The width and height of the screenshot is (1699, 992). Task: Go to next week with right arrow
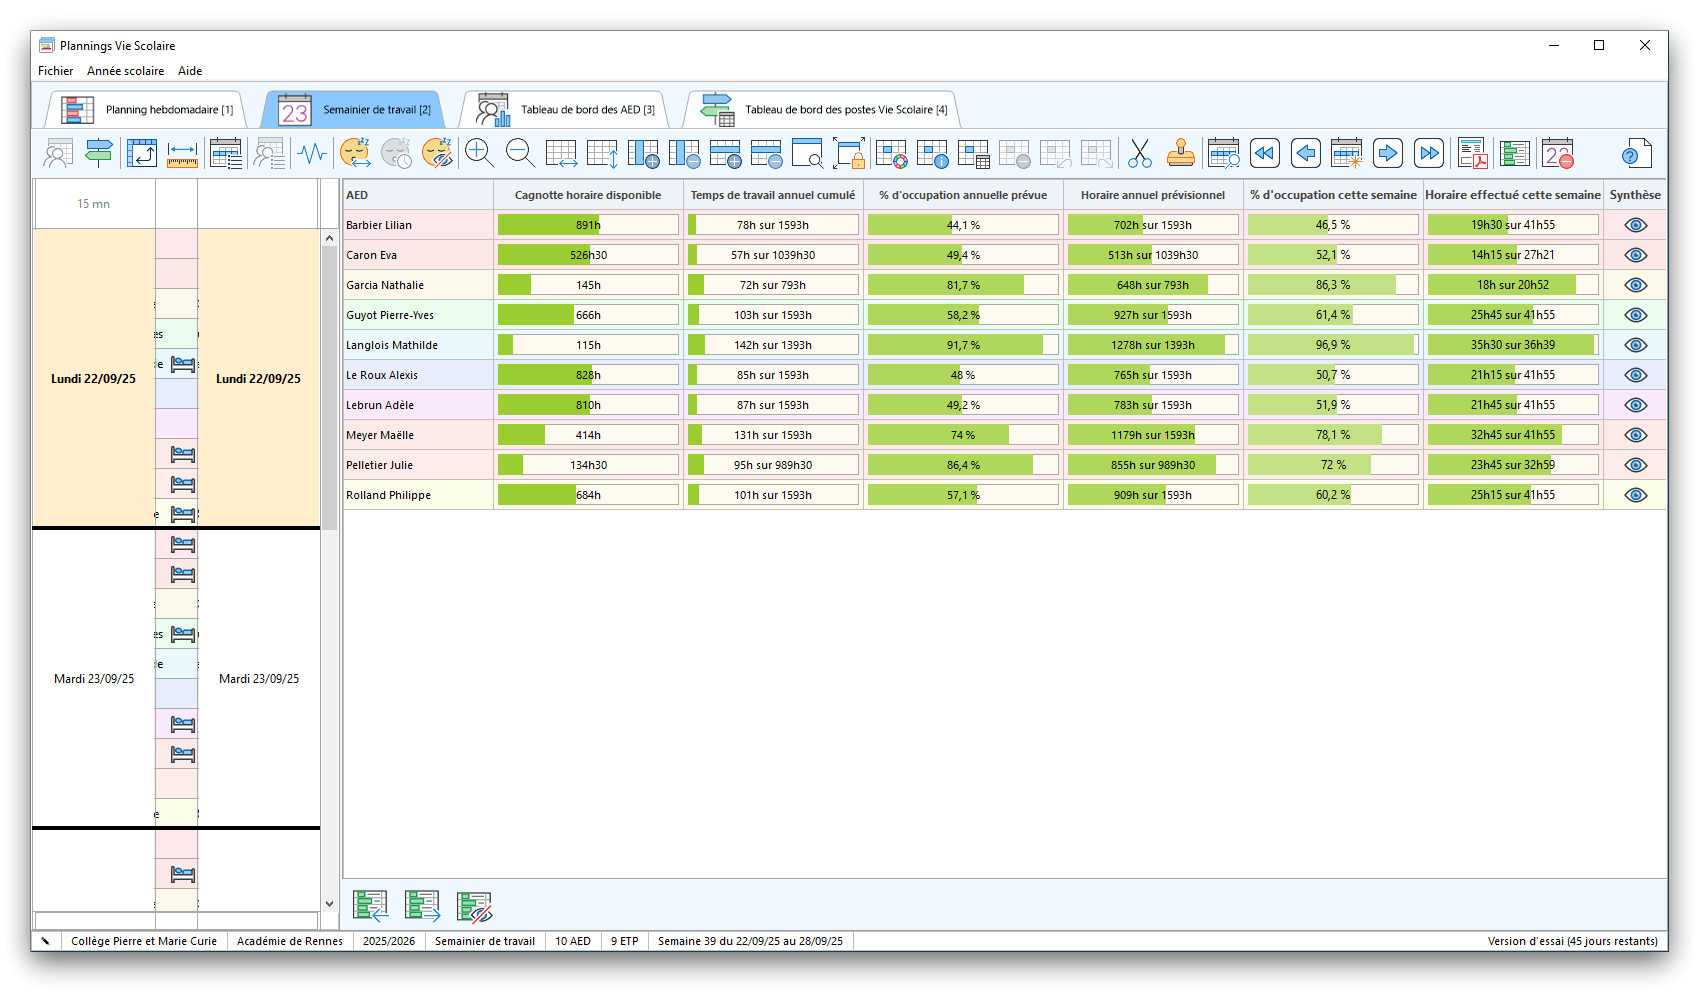1387,153
